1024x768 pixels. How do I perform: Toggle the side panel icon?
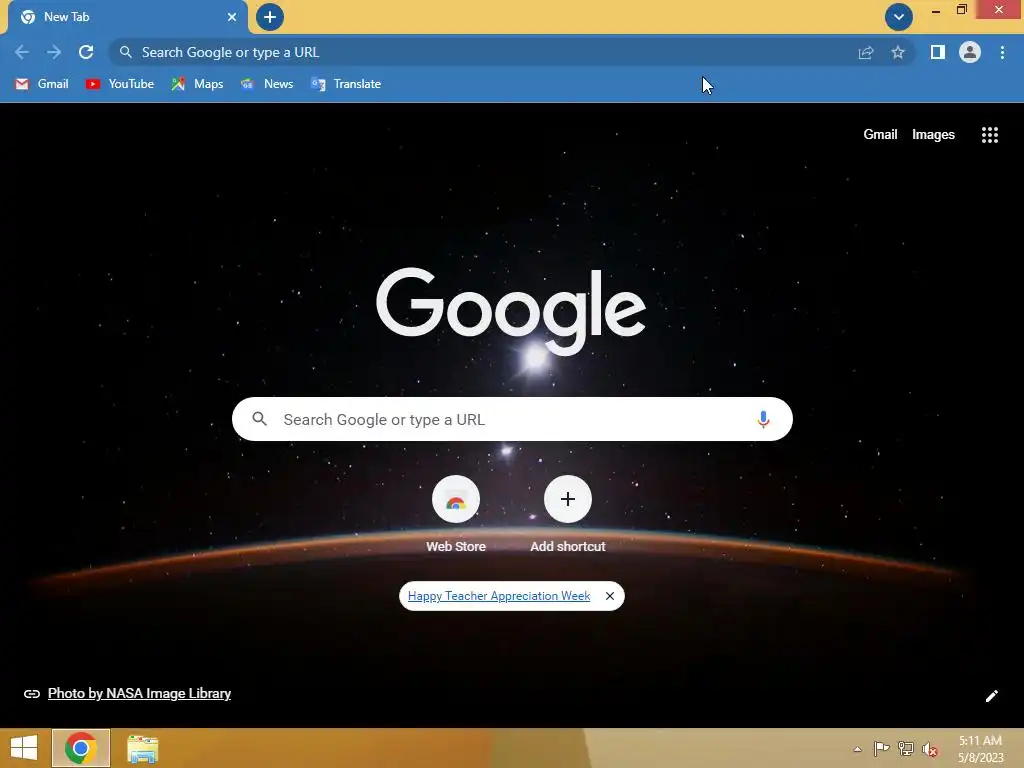tap(938, 52)
